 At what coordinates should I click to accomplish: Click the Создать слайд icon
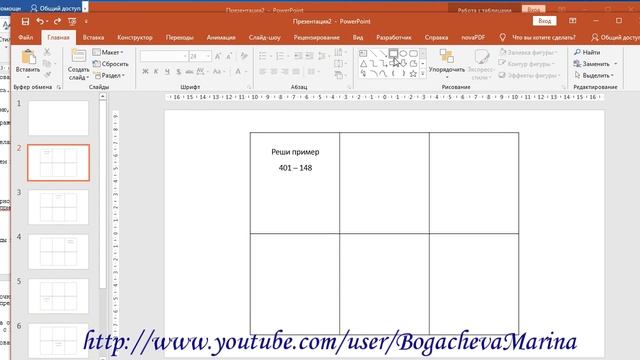78,56
